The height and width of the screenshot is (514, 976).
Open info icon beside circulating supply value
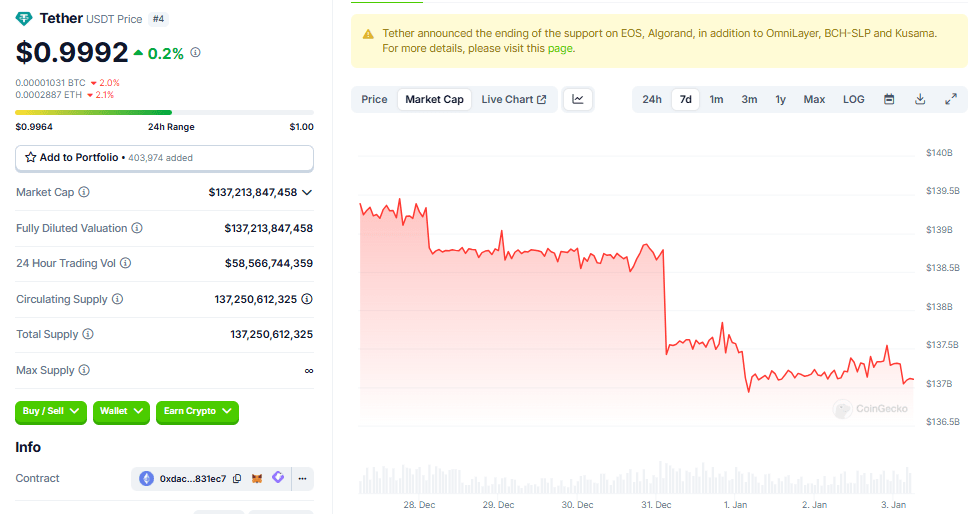pyautogui.click(x=307, y=299)
